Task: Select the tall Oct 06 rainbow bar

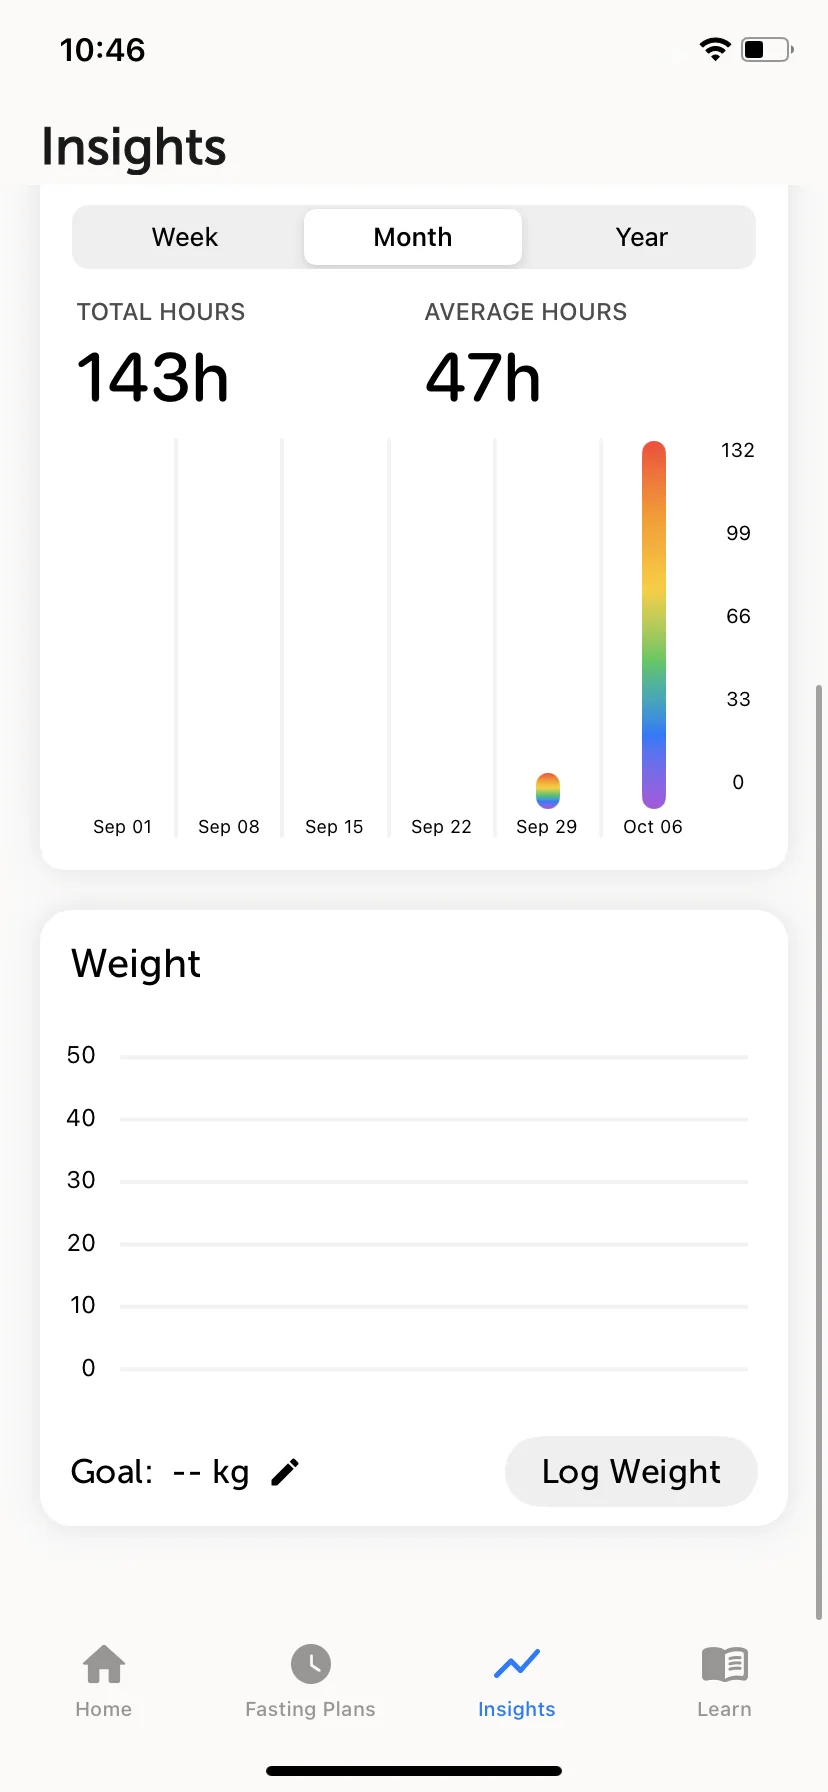Action: pos(654,624)
